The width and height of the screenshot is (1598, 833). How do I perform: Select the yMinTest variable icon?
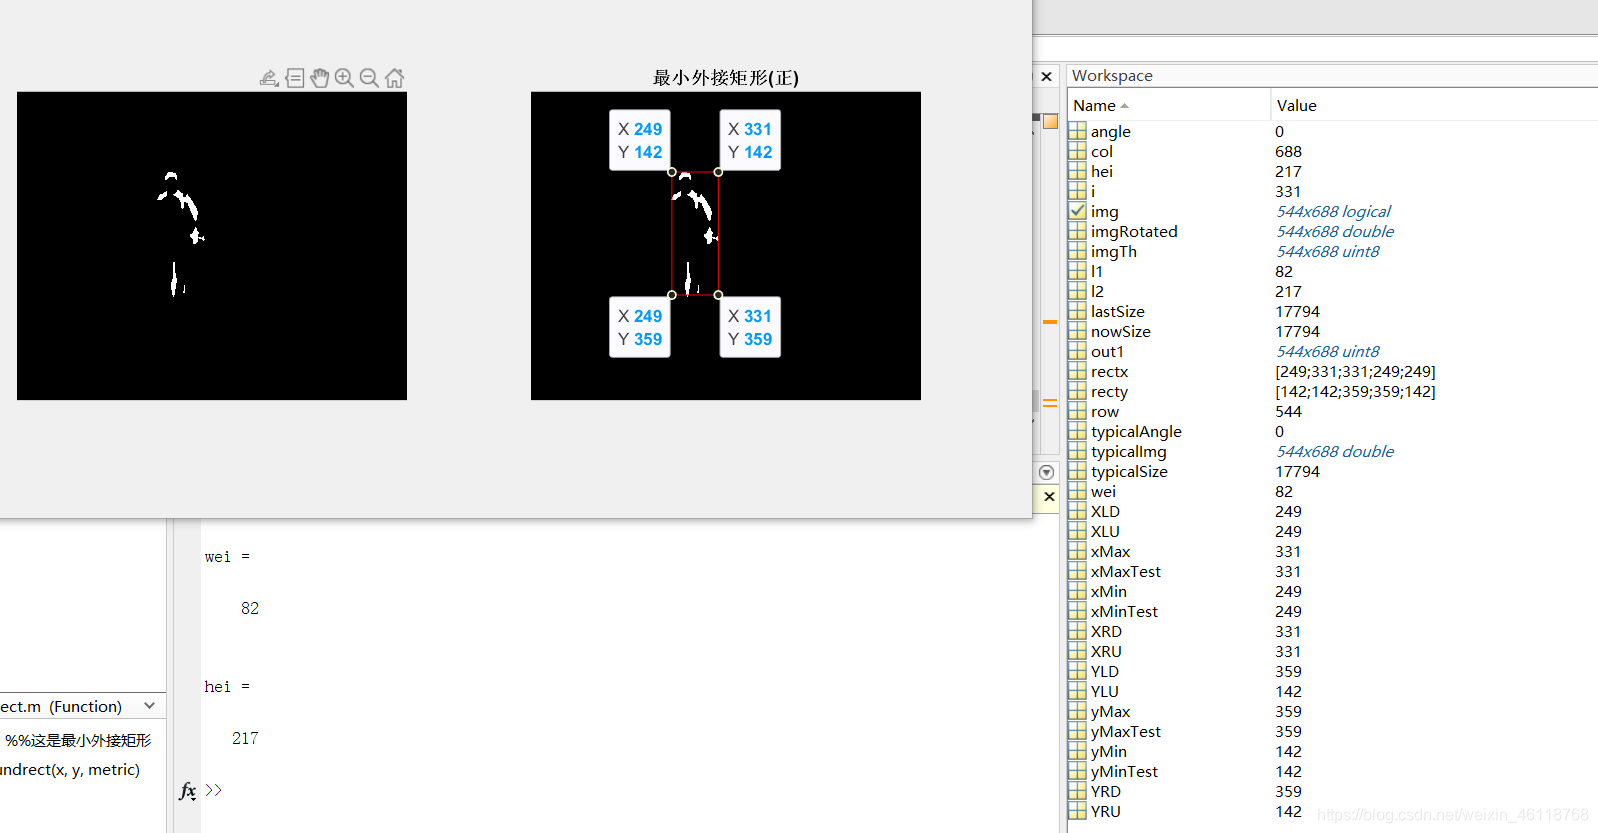(x=1077, y=771)
